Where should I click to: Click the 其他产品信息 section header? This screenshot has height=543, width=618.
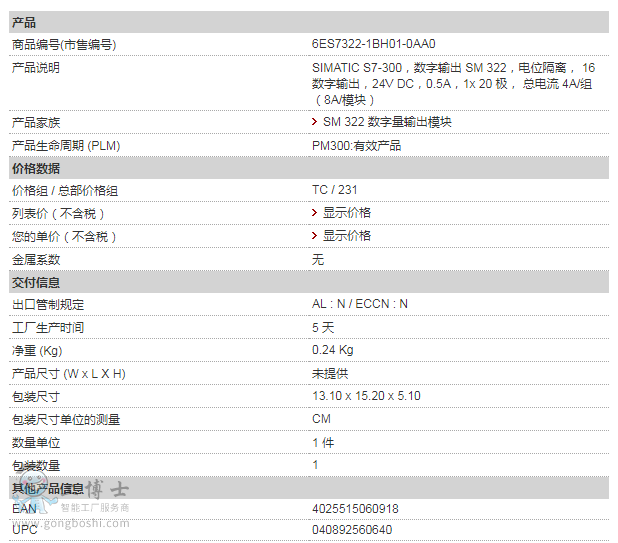[x=309, y=488]
